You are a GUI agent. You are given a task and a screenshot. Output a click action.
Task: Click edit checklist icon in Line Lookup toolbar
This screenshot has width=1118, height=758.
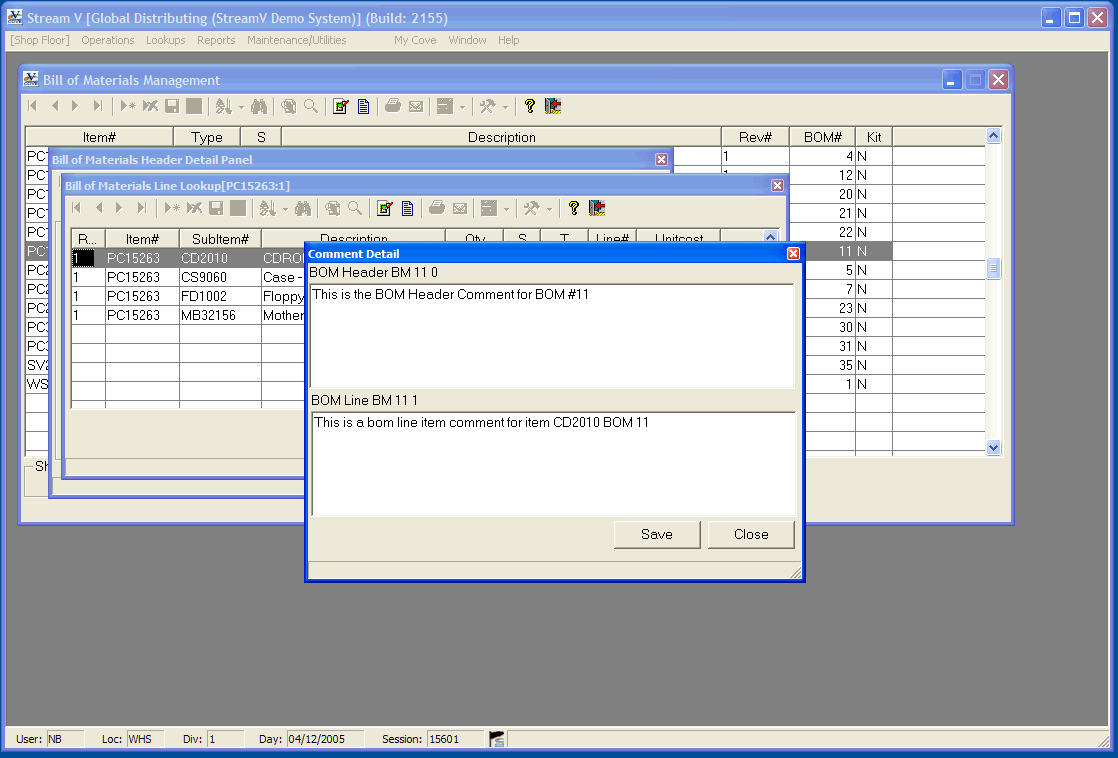pyautogui.click(x=385, y=208)
